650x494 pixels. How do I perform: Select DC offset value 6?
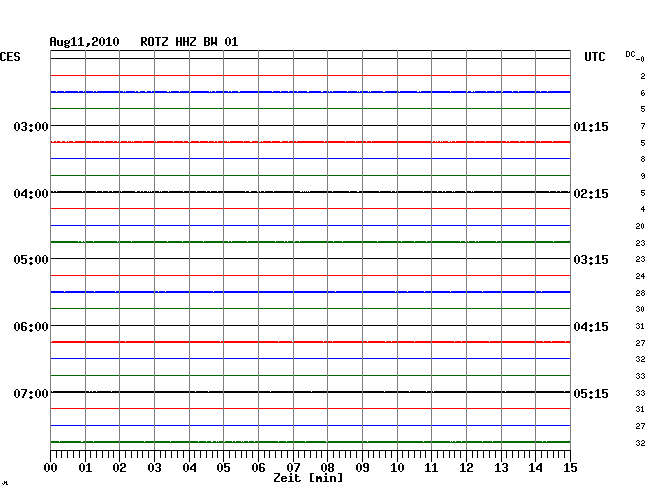(x=643, y=93)
